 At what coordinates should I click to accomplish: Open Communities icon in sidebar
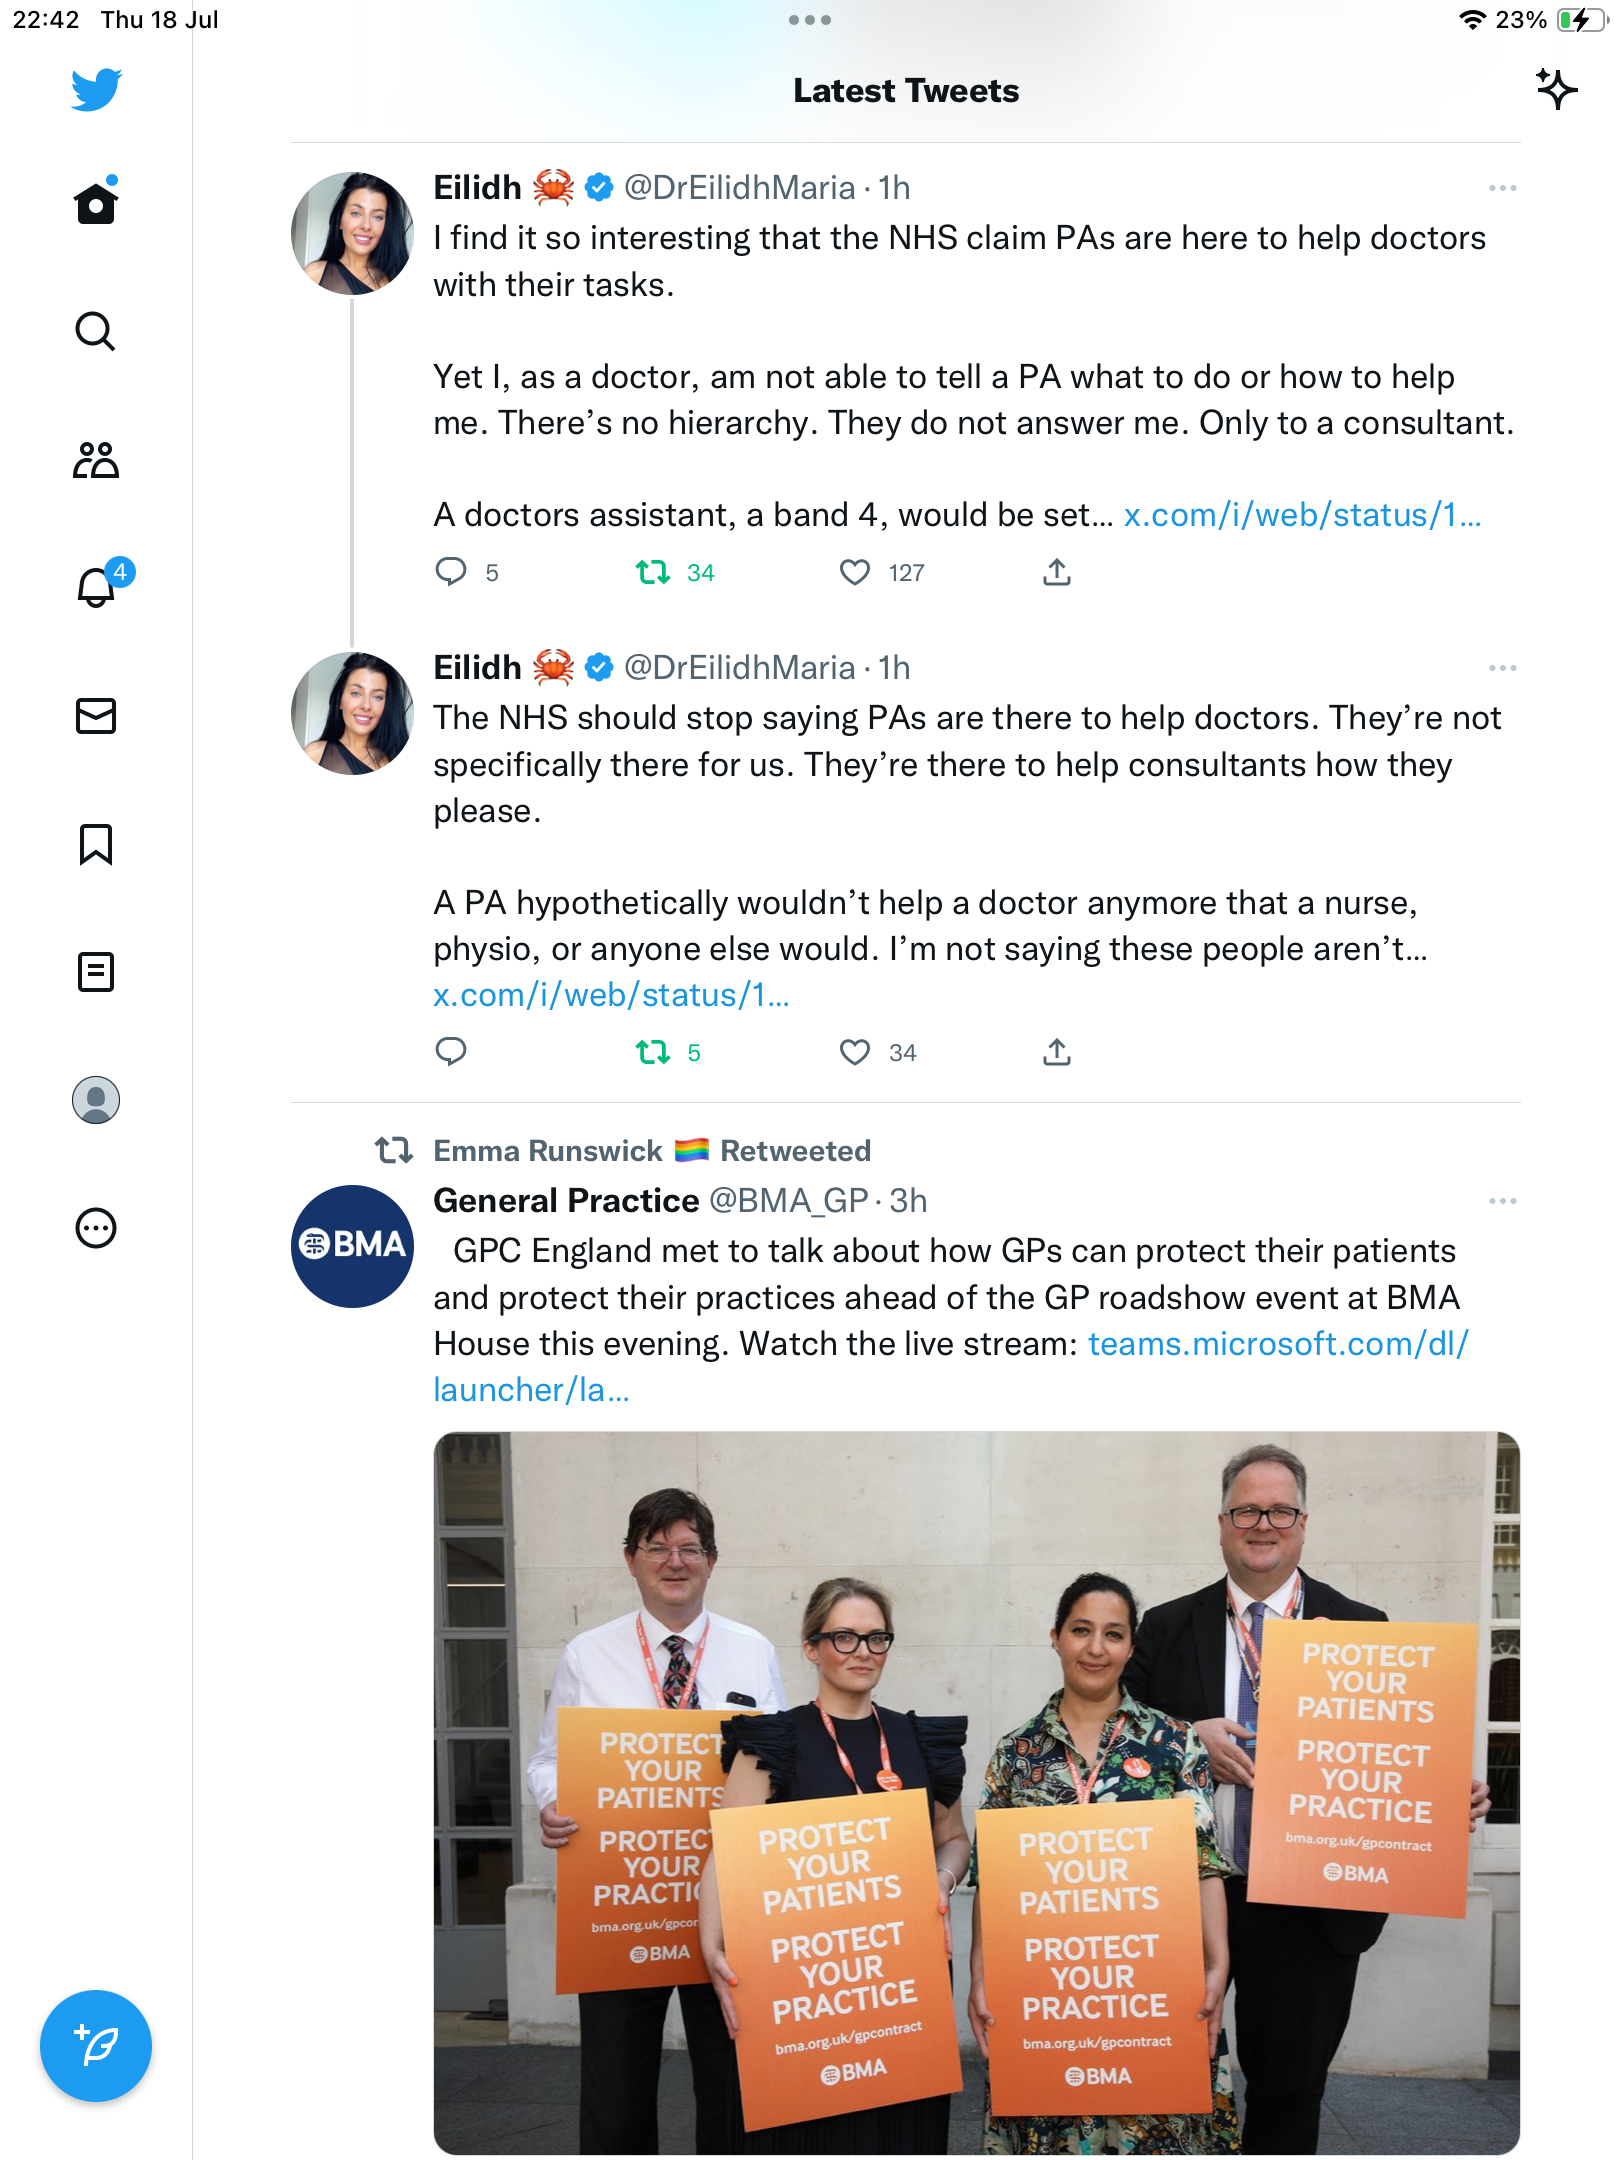pyautogui.click(x=96, y=460)
